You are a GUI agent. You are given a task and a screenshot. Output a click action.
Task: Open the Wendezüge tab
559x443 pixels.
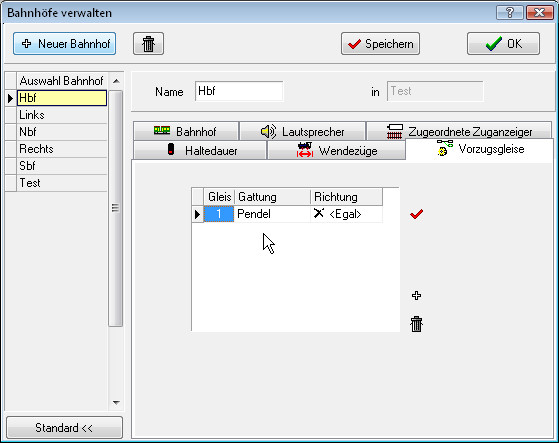pyautogui.click(x=336, y=150)
